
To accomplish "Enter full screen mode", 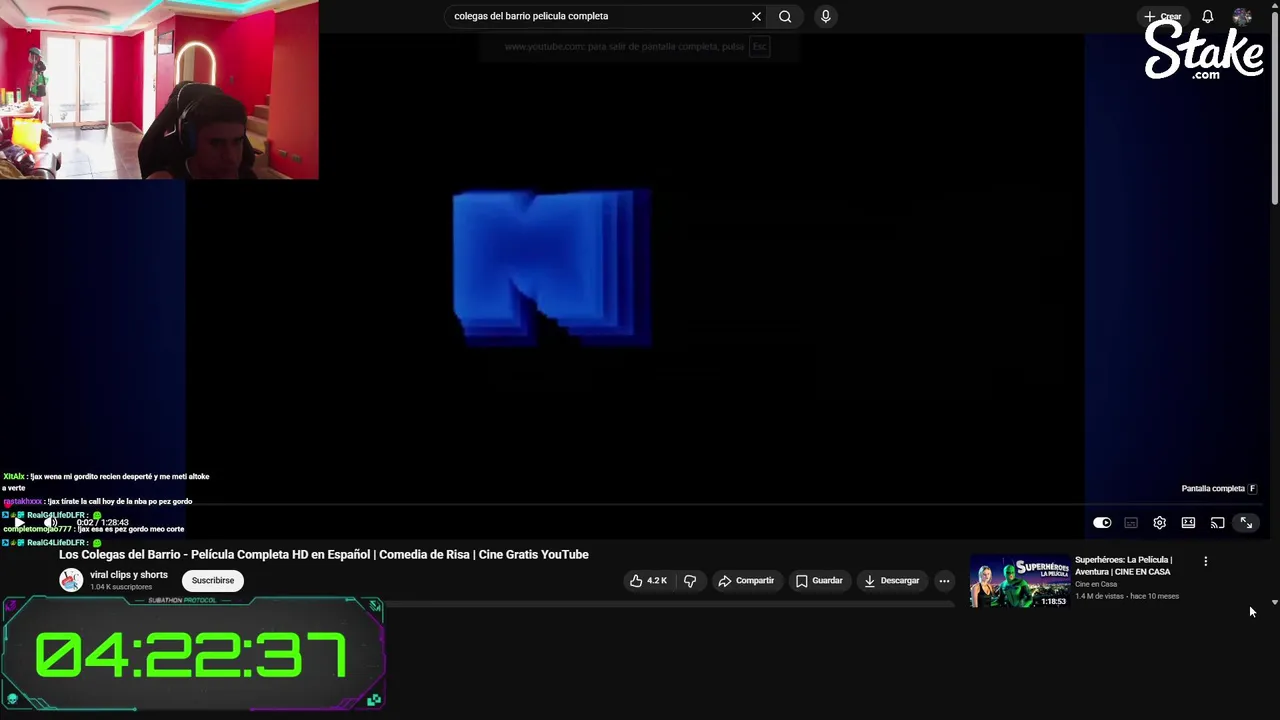I will (1246, 523).
